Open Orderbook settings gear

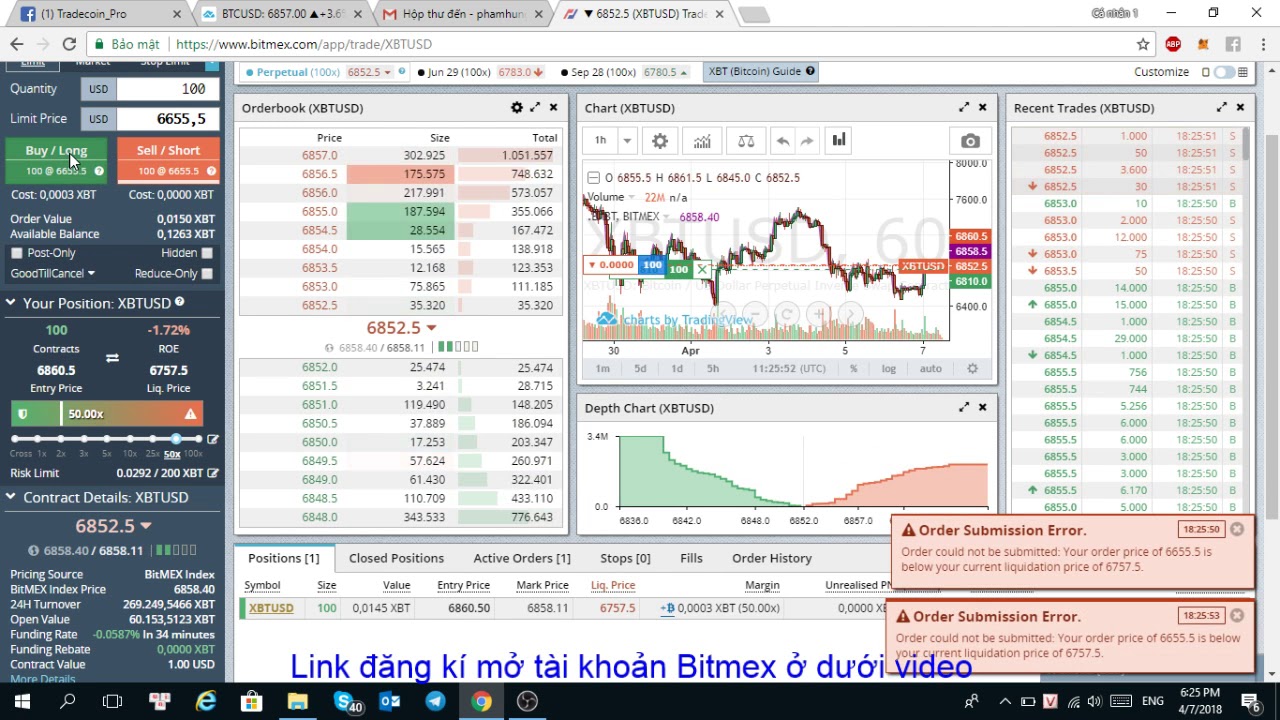tap(517, 108)
